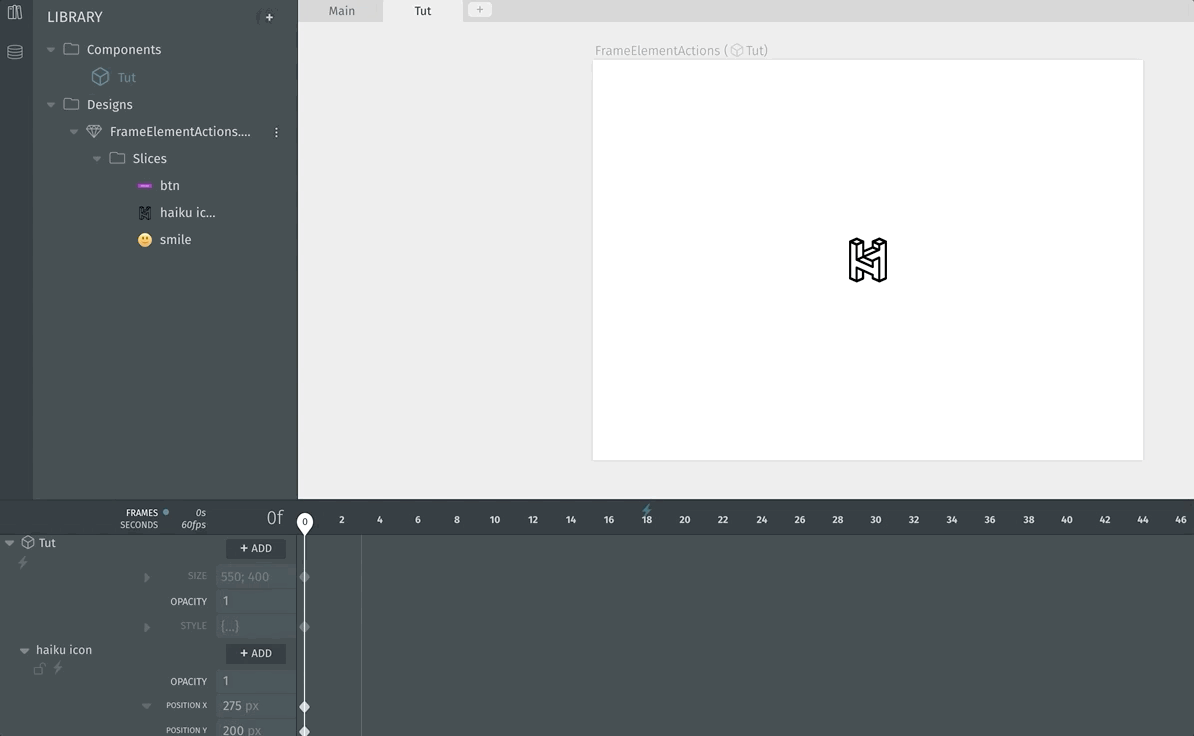
Task: Expand the SIZE property row
Action: click(147, 577)
